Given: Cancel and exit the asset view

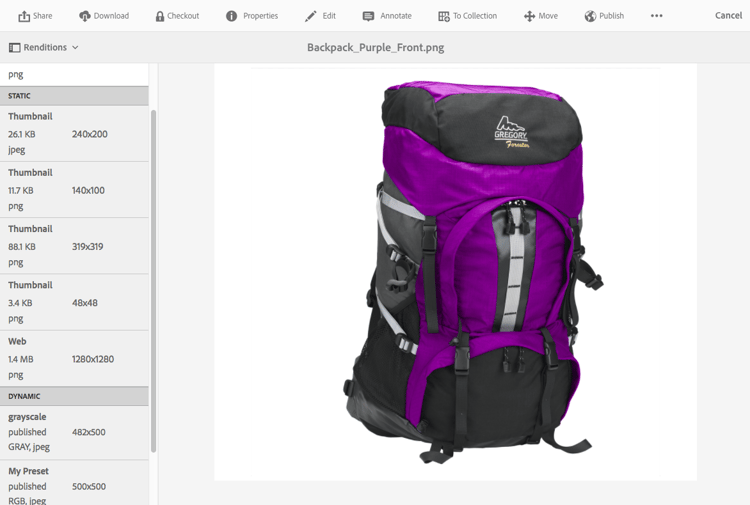Looking at the screenshot, I should point(728,15).
